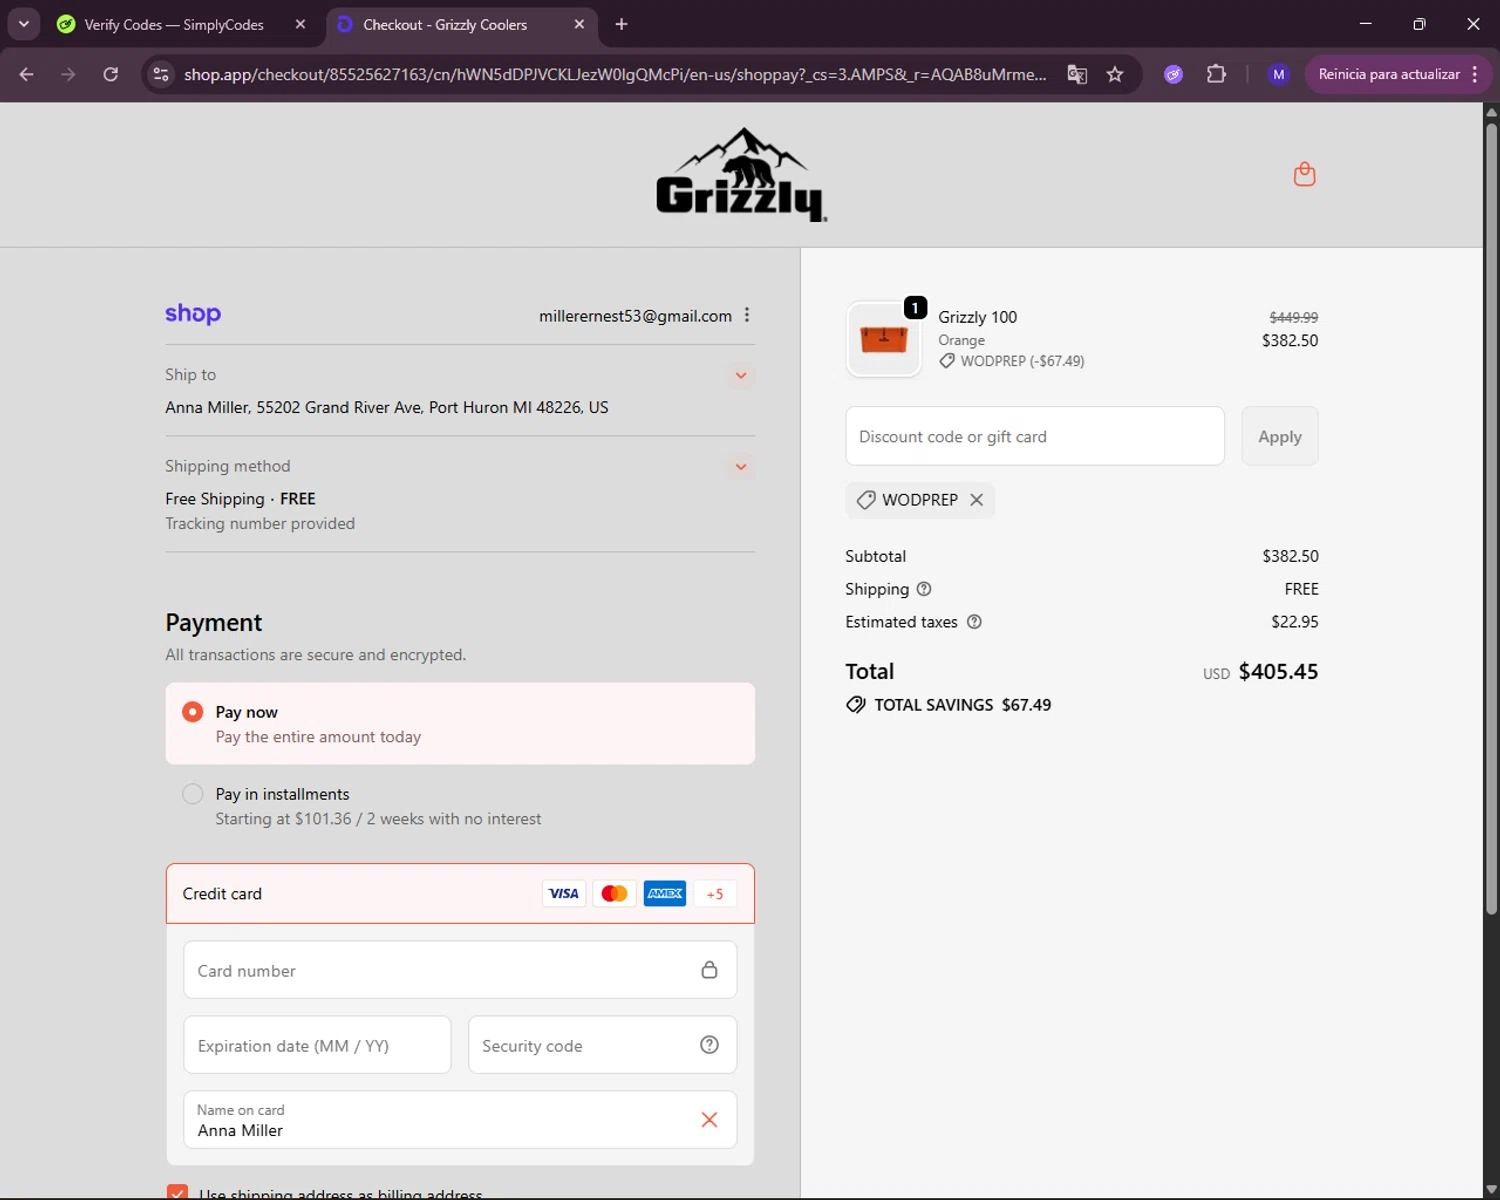Image resolution: width=1500 pixels, height=1200 pixels.
Task: Bookmark this page with the star
Action: [x=1115, y=74]
